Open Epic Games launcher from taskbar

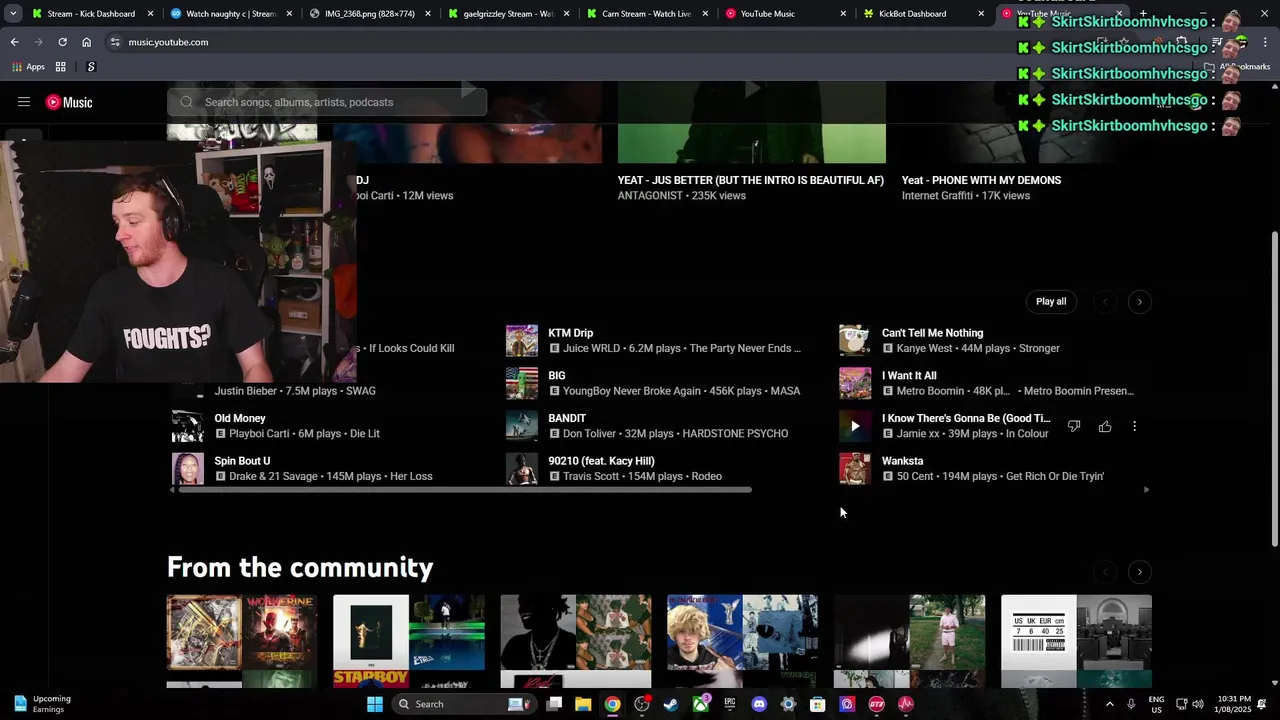[x=730, y=704]
